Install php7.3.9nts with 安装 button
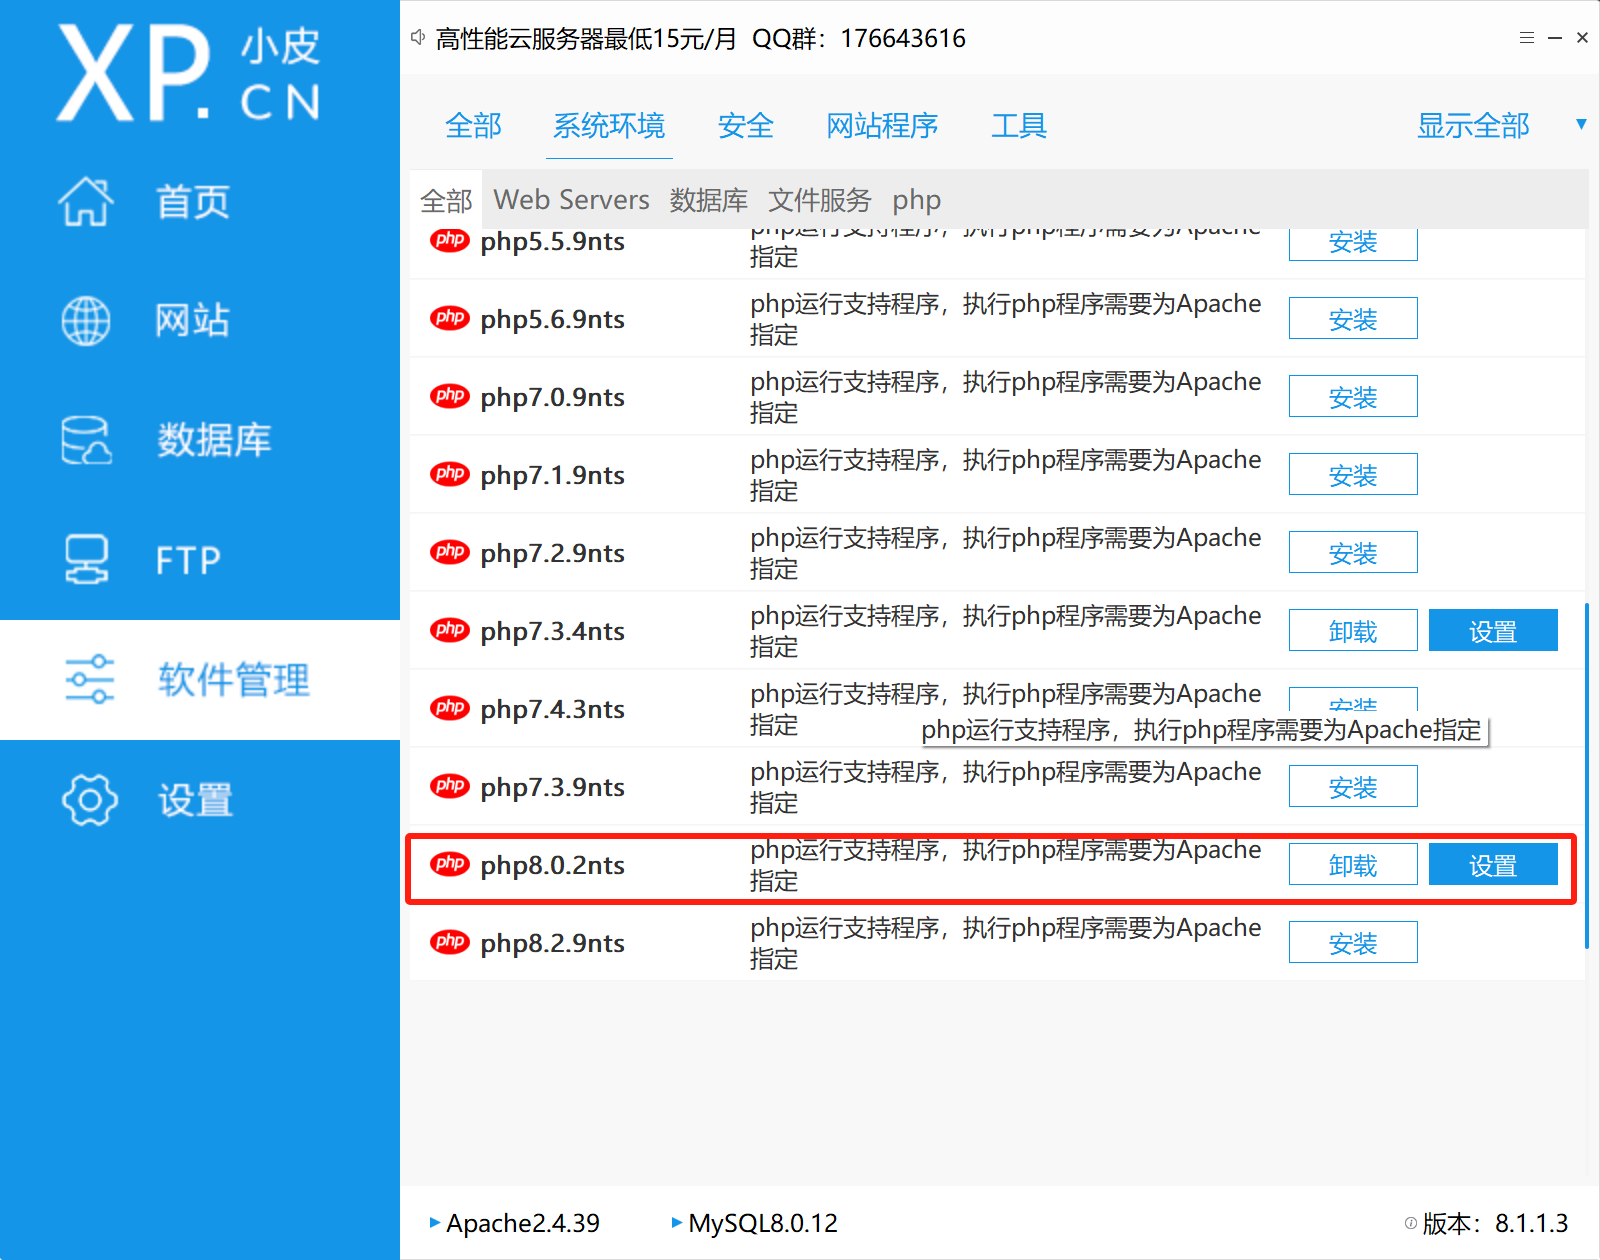This screenshot has width=1600, height=1260. (x=1353, y=786)
